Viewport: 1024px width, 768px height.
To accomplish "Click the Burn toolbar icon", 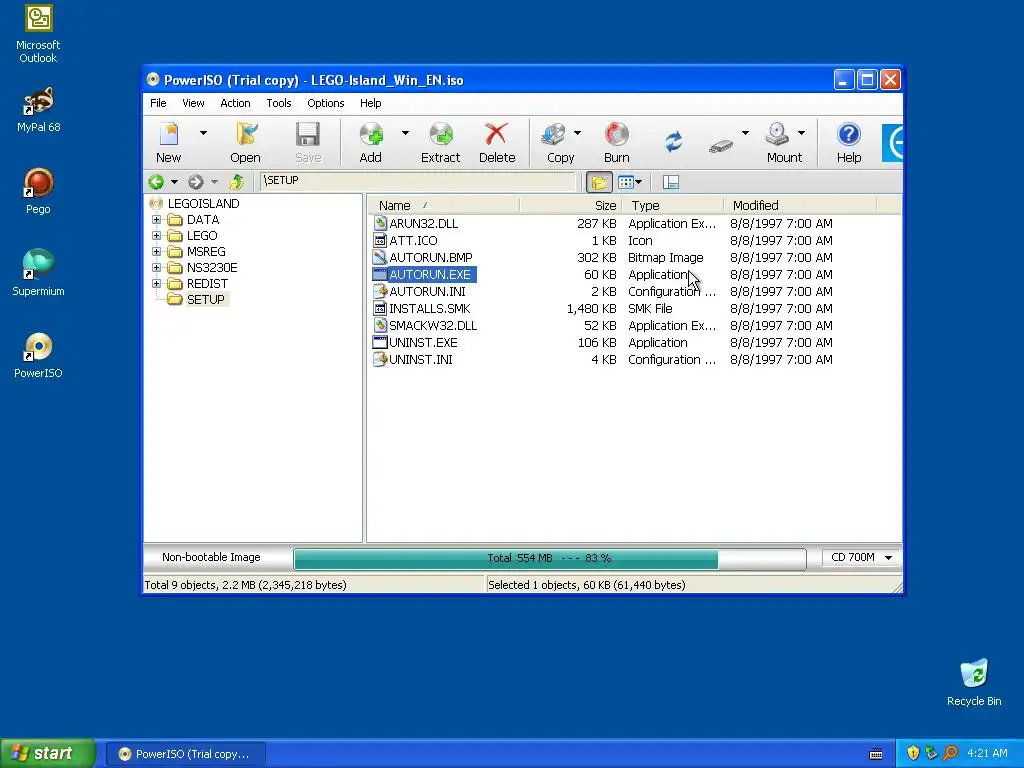I will (616, 142).
